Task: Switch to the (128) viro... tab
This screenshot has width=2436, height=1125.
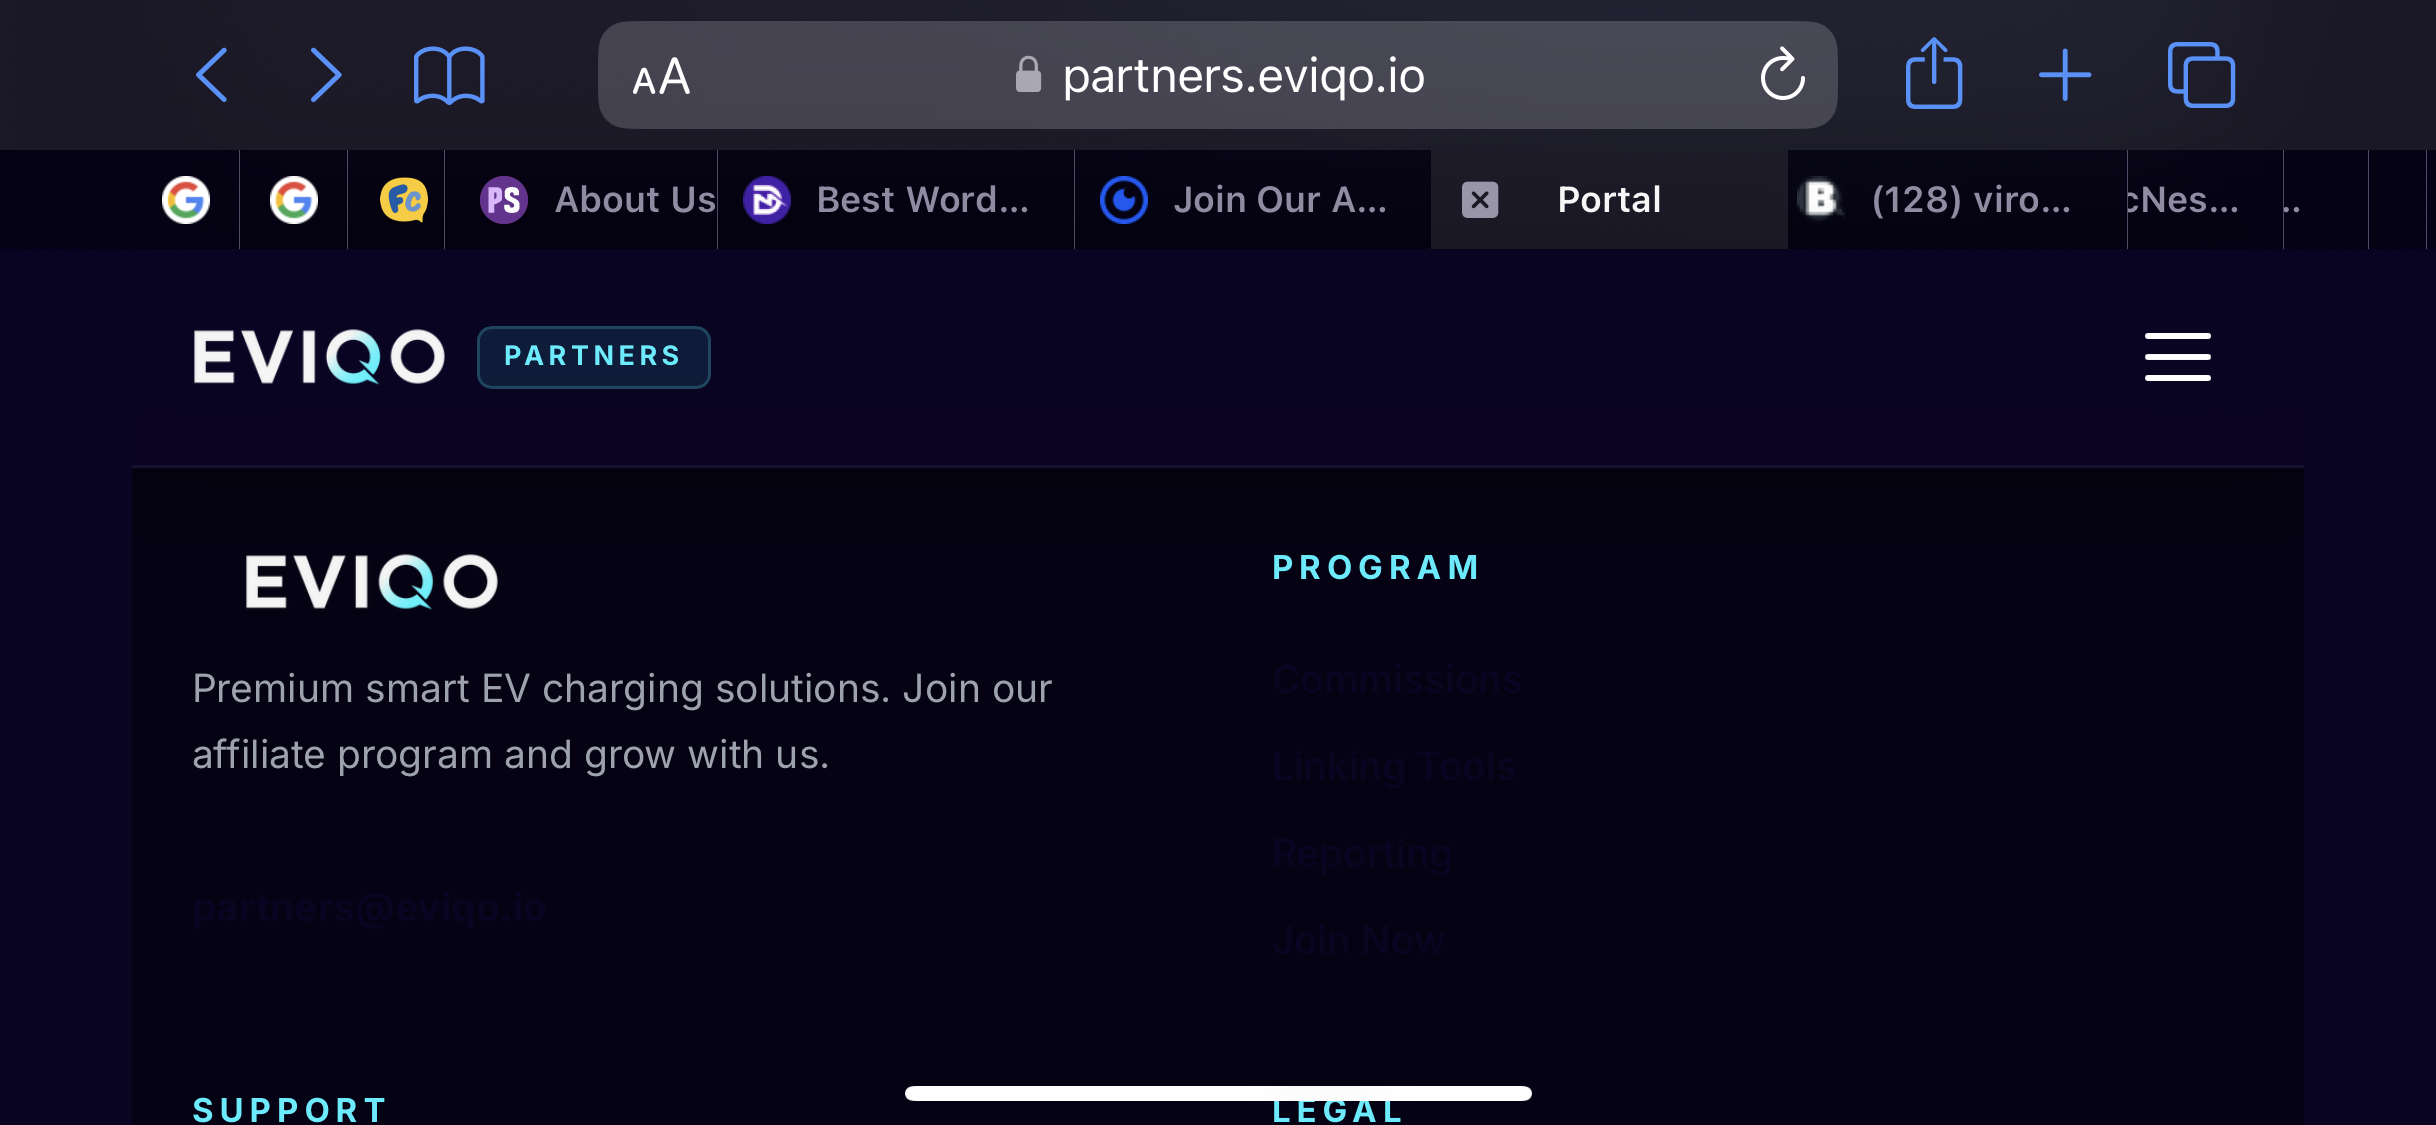Action: point(1957,200)
